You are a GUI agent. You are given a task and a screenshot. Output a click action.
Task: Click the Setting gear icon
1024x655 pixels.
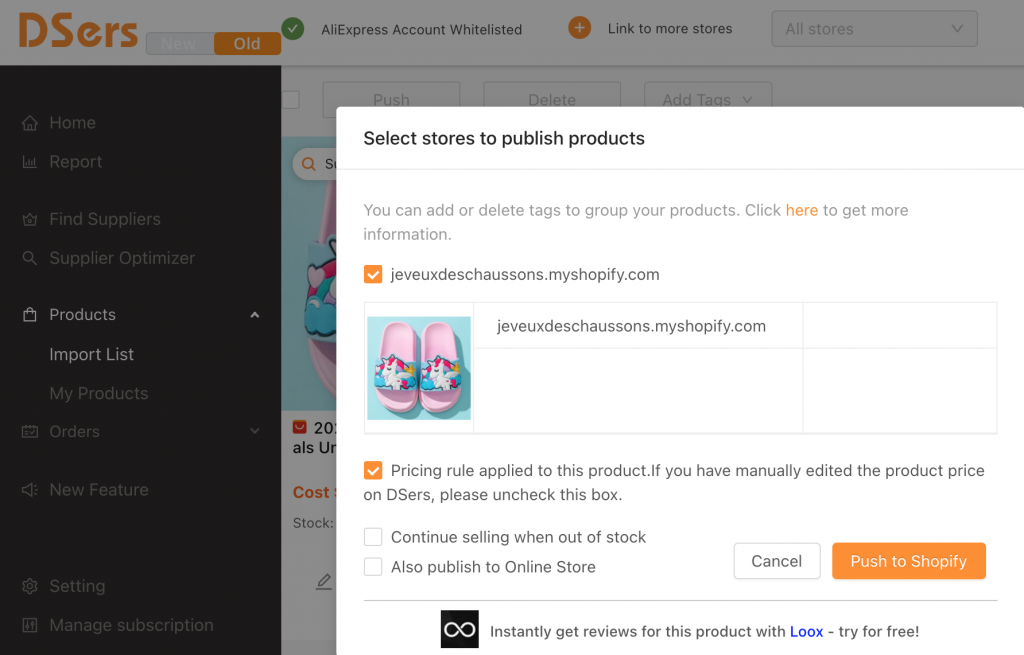(30, 586)
